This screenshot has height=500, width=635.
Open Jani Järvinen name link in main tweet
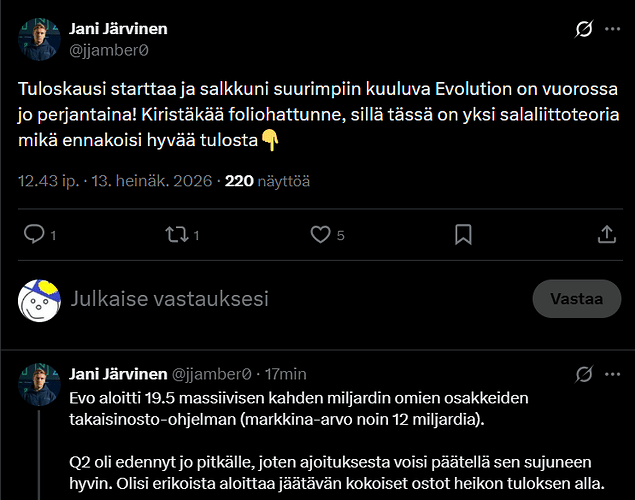click(x=118, y=29)
